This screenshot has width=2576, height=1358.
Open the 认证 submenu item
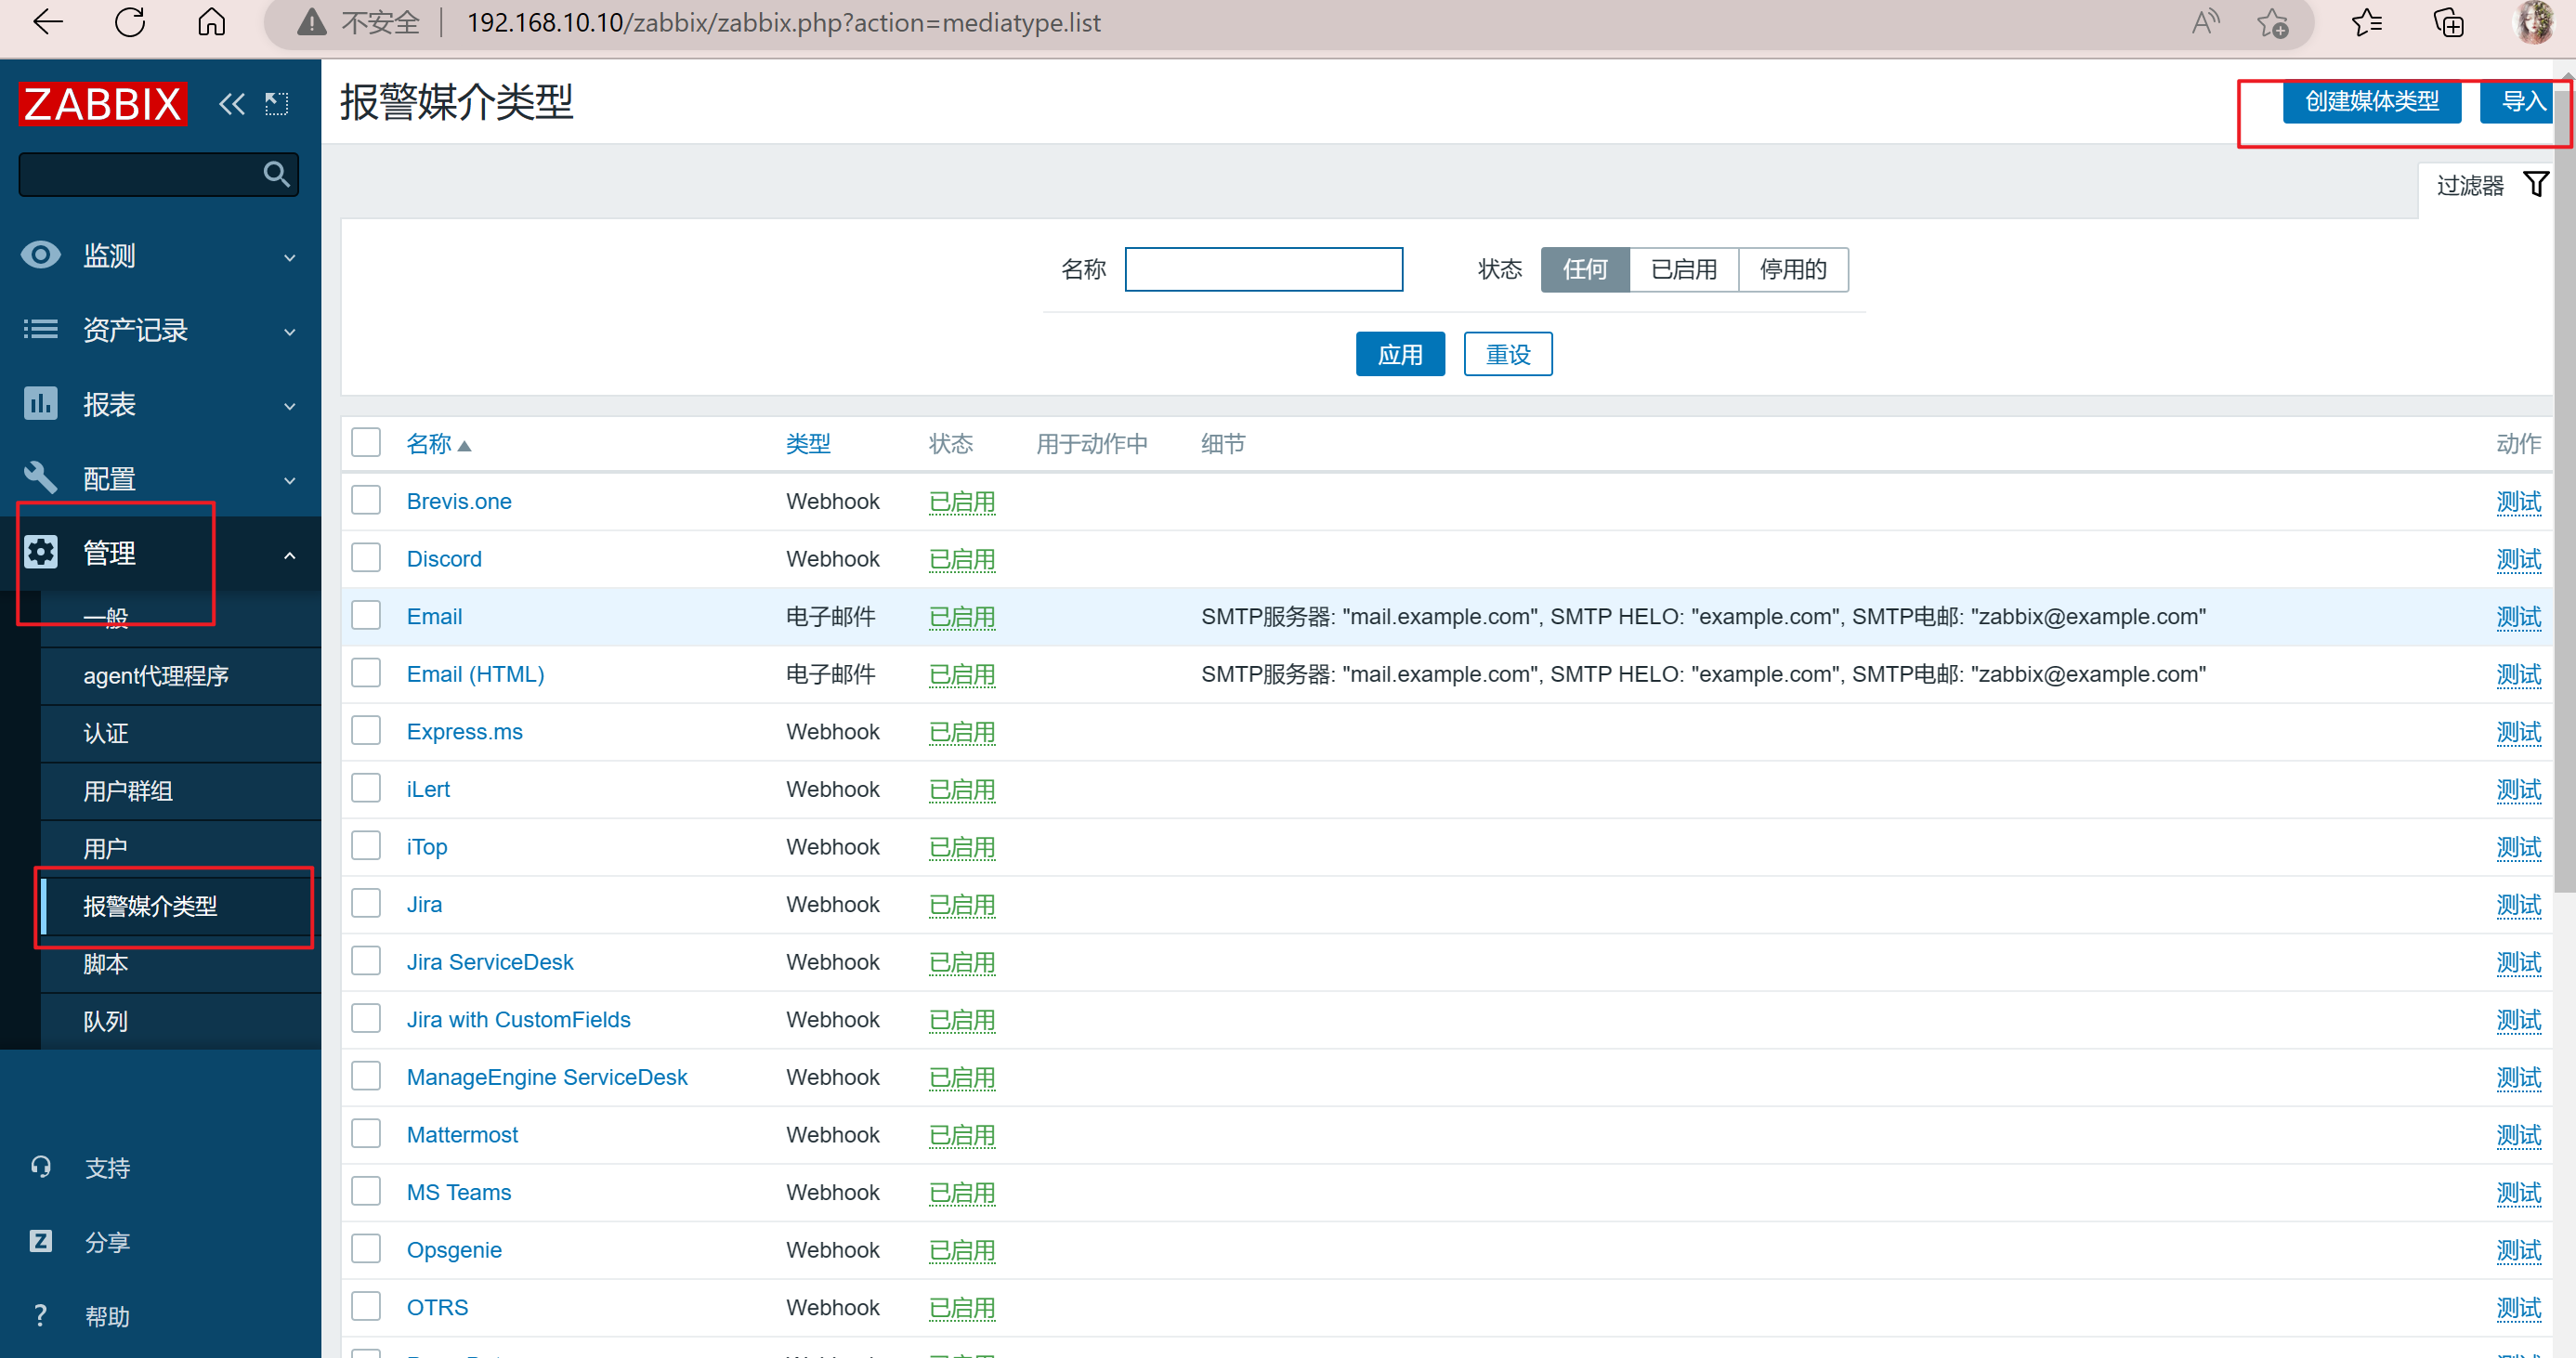(181, 733)
